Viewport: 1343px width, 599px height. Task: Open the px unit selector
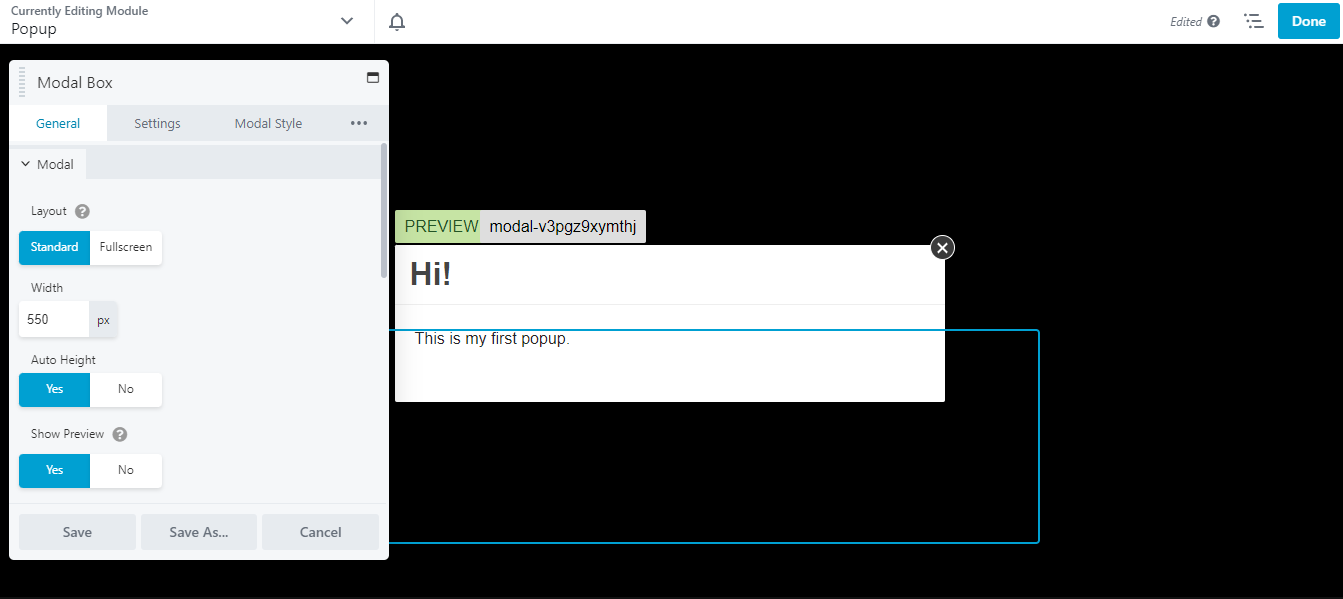pos(103,320)
